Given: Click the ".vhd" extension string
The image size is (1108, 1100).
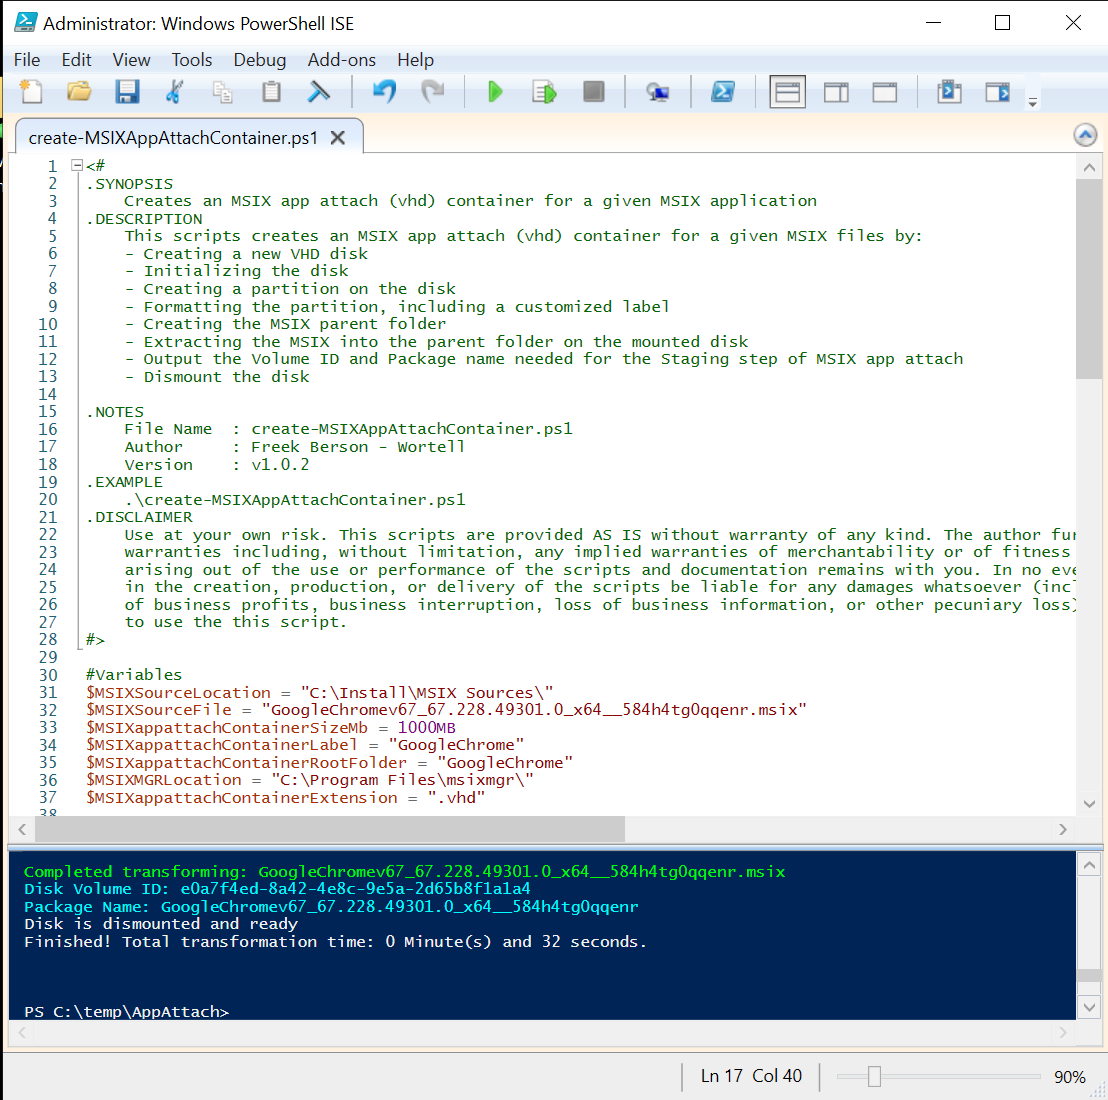Looking at the screenshot, I should tap(456, 798).
